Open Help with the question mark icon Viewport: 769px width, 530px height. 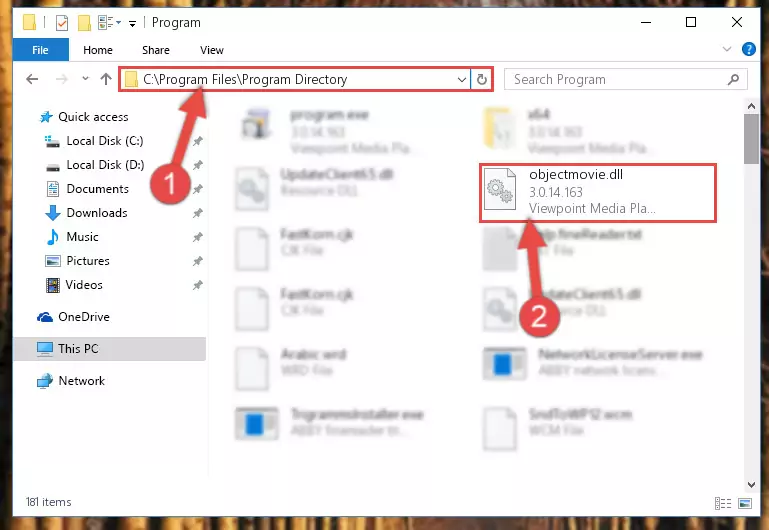[x=748, y=49]
